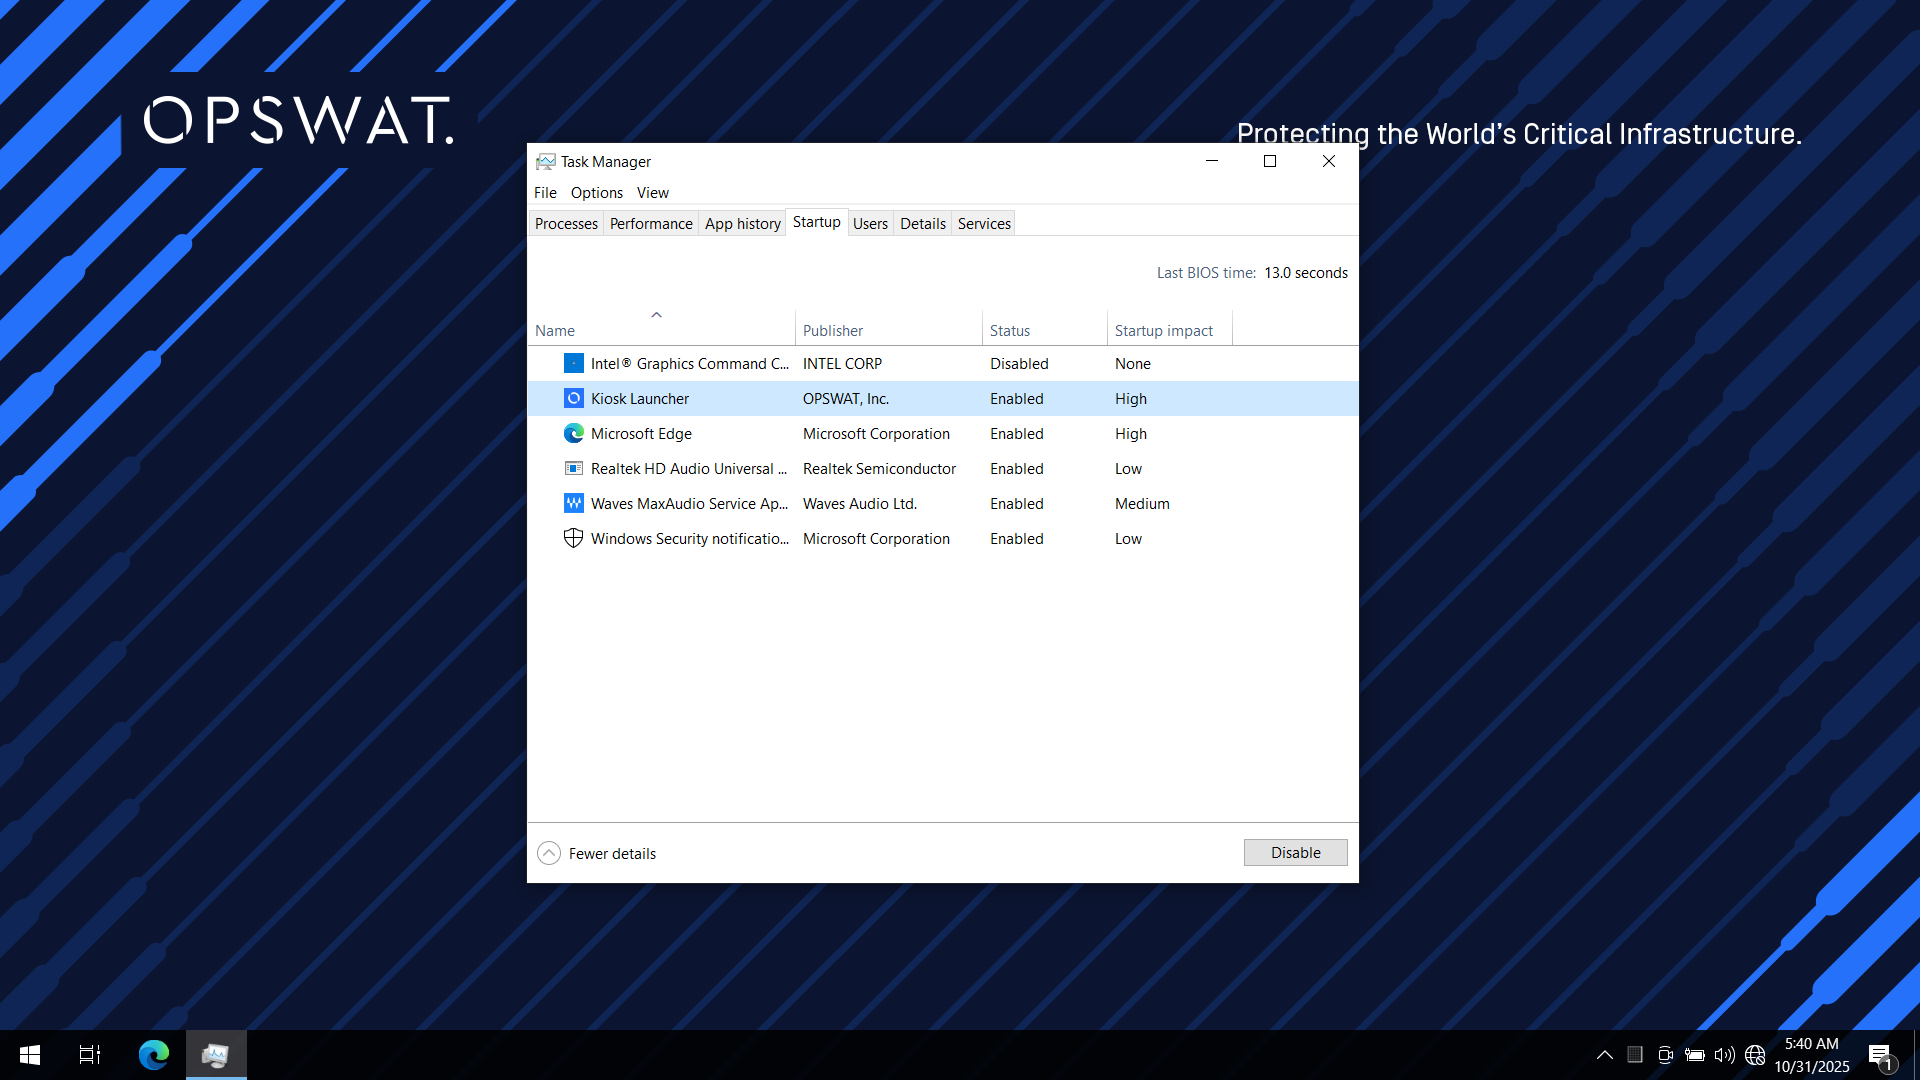
Task: Open the Action Center notifications icon
Action: point(1880,1055)
